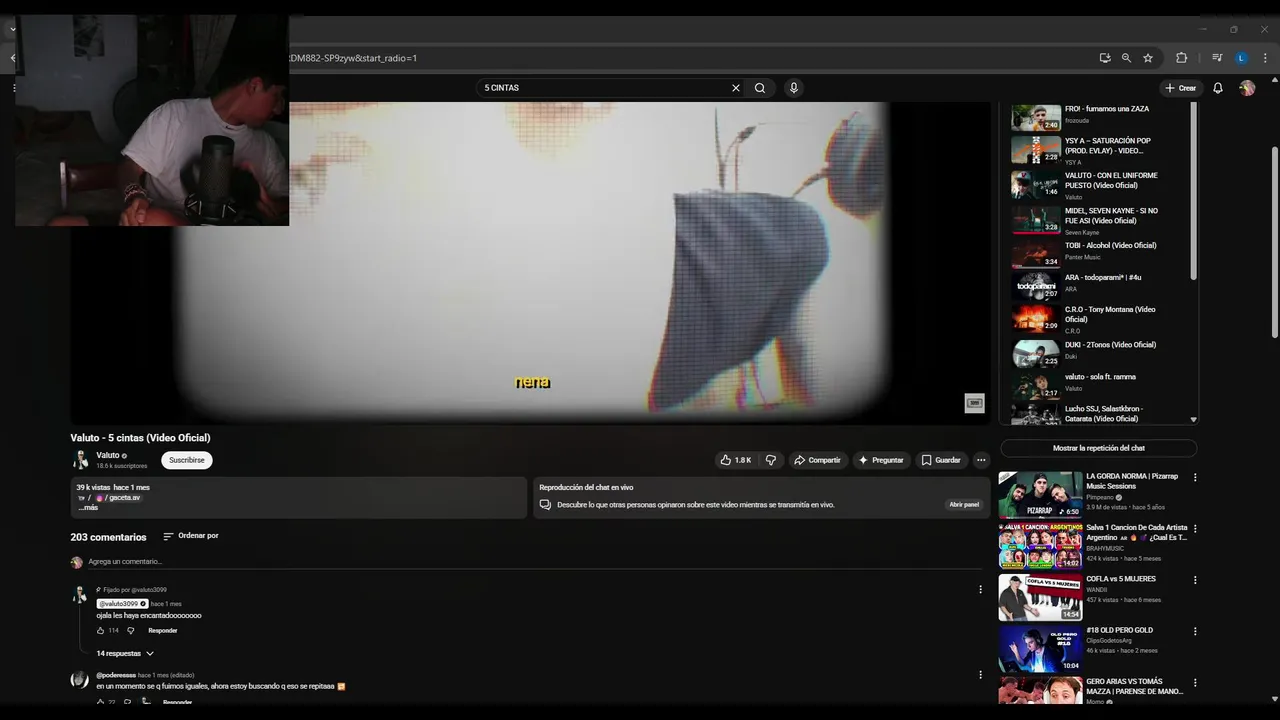Open options menu for pinned comment
Image resolution: width=1280 pixels, height=720 pixels.
[980, 590]
